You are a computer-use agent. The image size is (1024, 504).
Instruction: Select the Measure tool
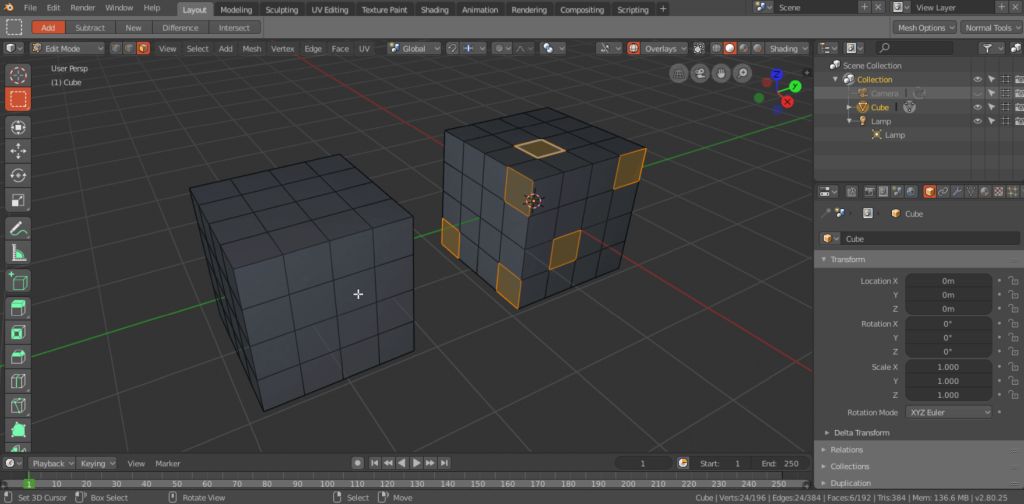[18, 253]
